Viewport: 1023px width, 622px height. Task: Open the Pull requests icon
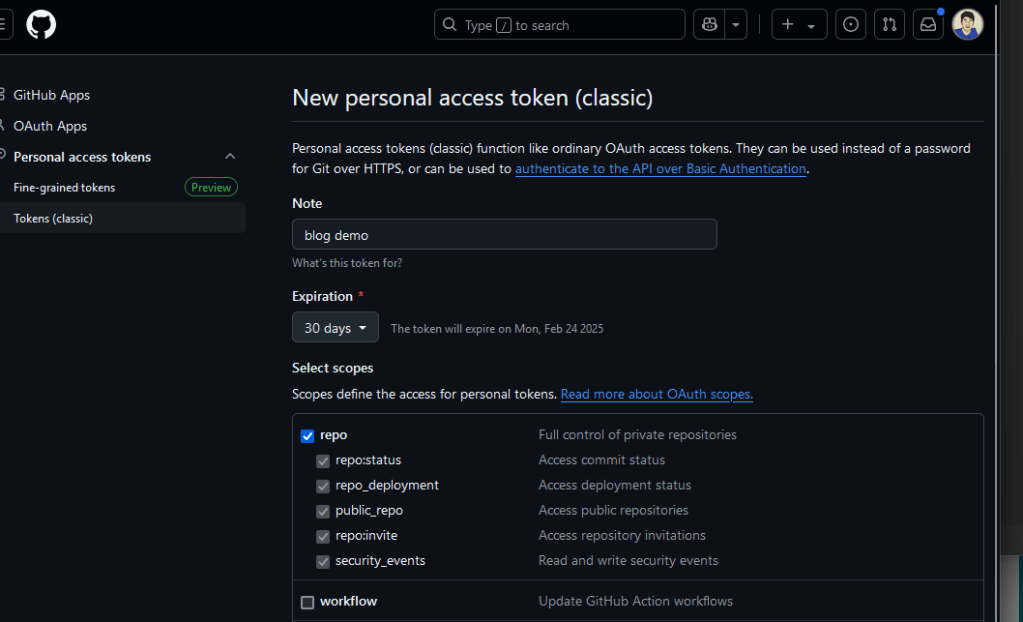click(x=889, y=25)
